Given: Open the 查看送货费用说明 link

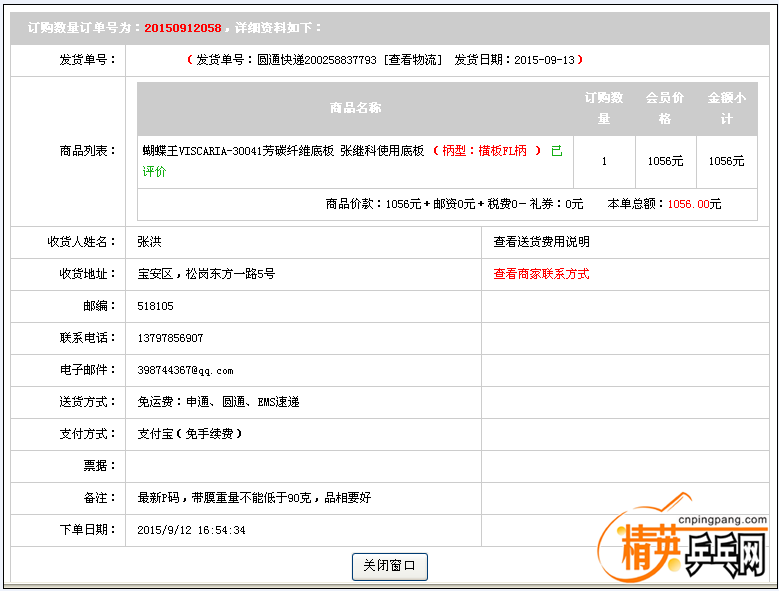Looking at the screenshot, I should tap(541, 242).
